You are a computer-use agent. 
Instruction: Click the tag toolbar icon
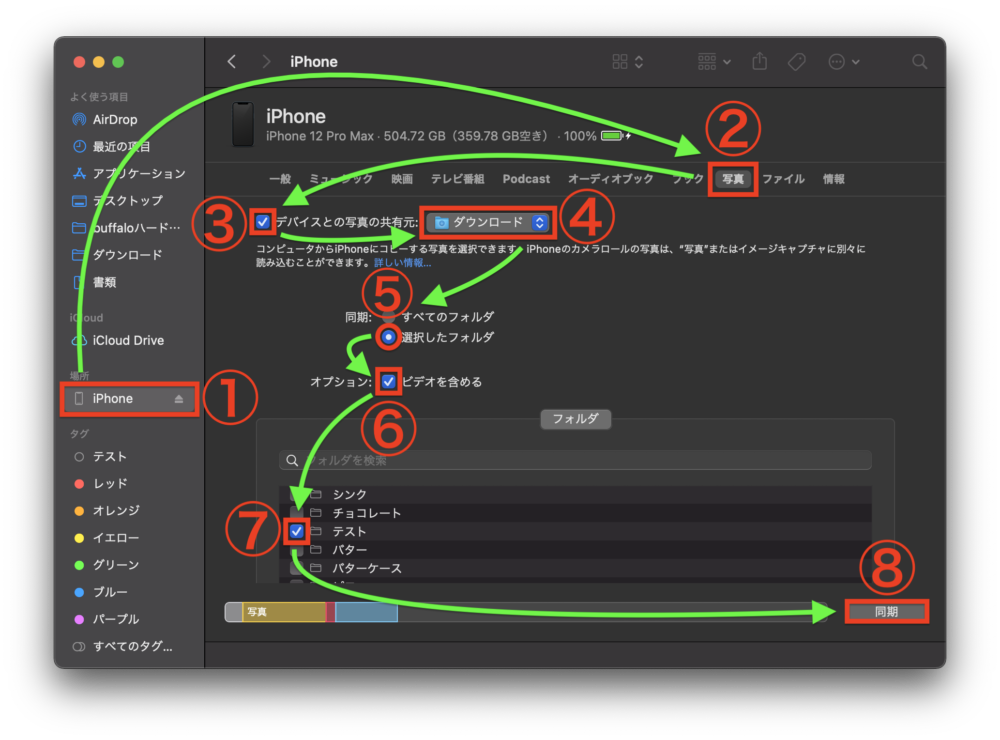tap(796, 61)
